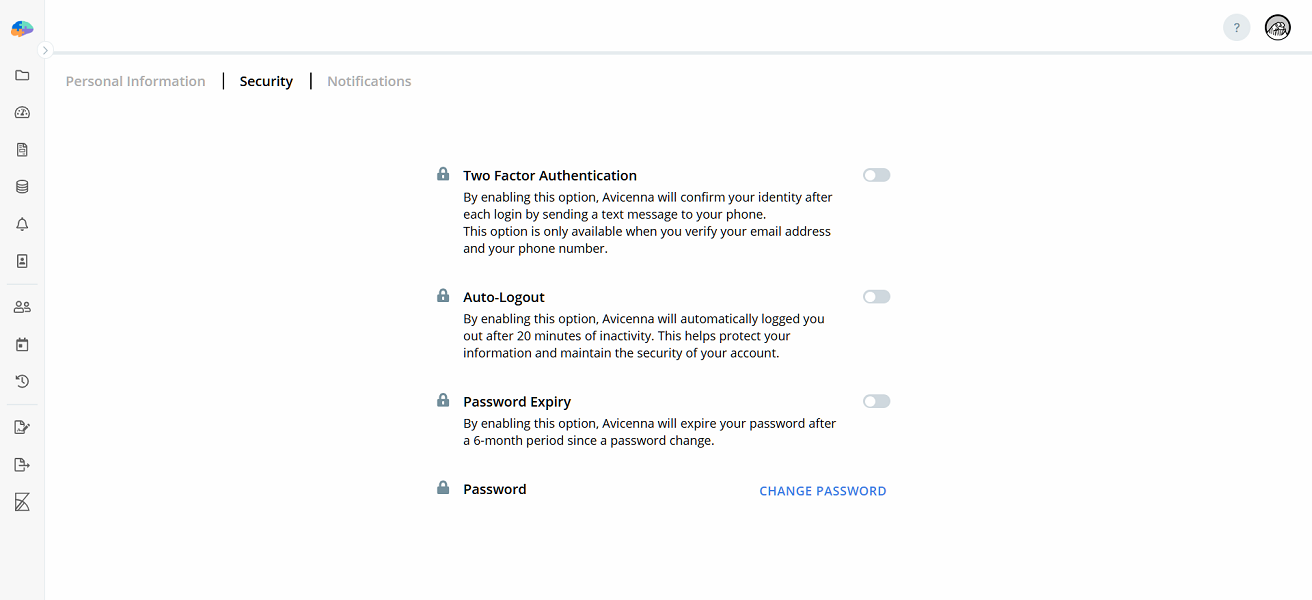Open activity history via the clock icon
Image resolution: width=1312 pixels, height=600 pixels.
(x=22, y=381)
